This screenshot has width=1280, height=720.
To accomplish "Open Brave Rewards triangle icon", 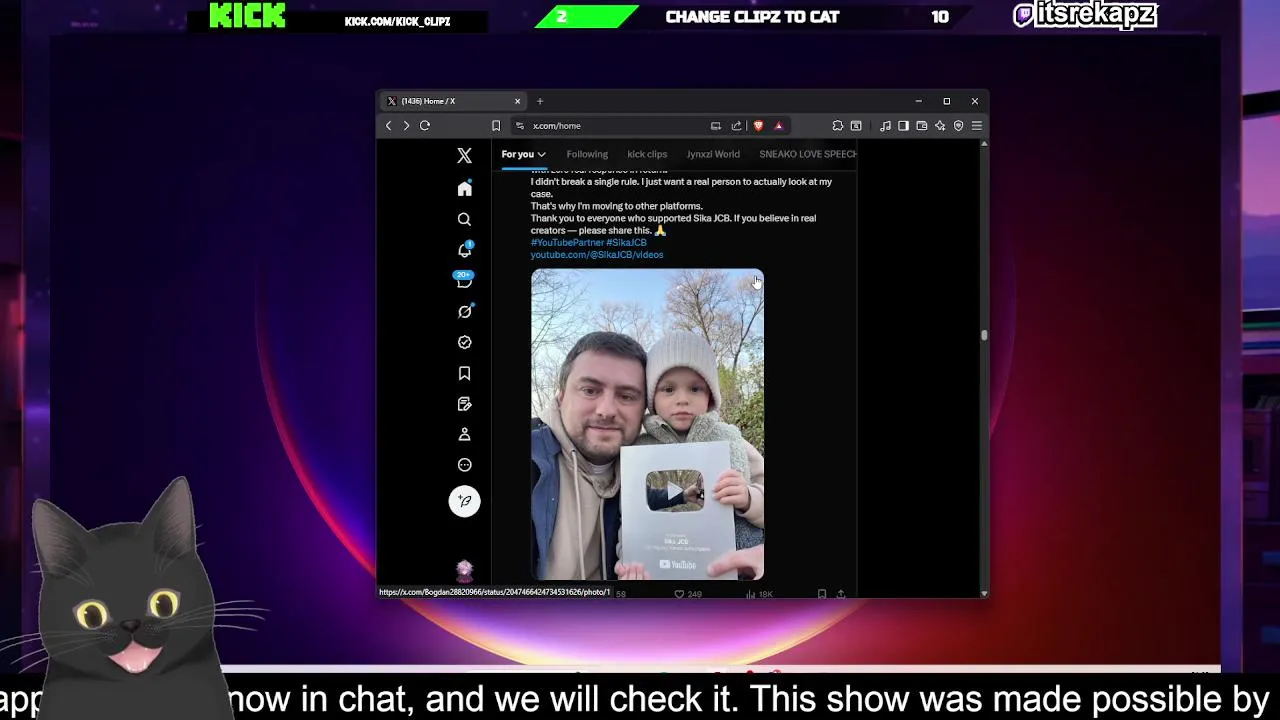I will pos(778,126).
